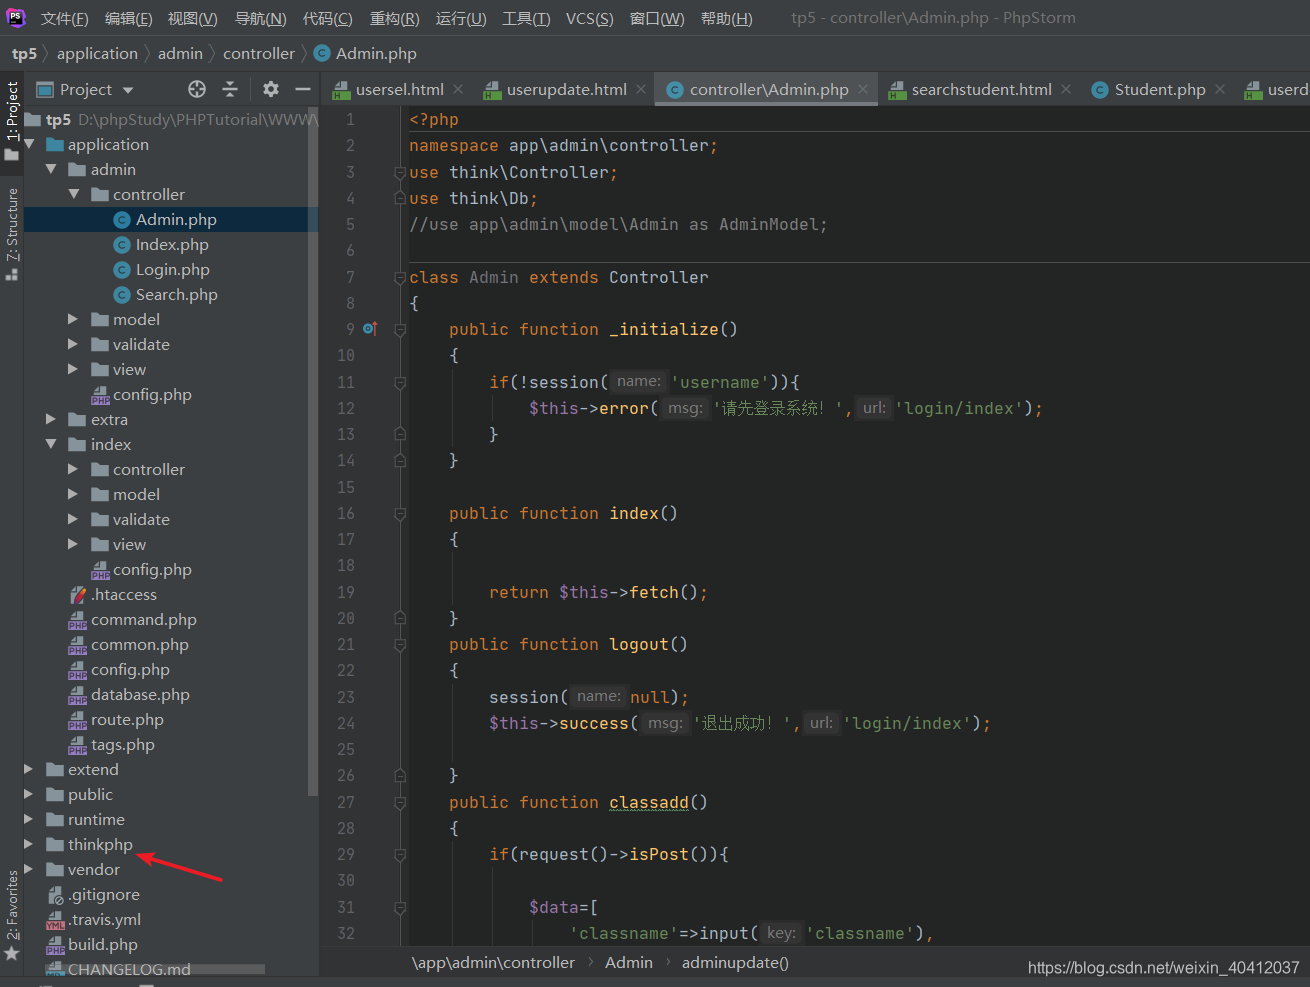
Task: Click line number 25 in the gutter
Action: click(x=346, y=749)
